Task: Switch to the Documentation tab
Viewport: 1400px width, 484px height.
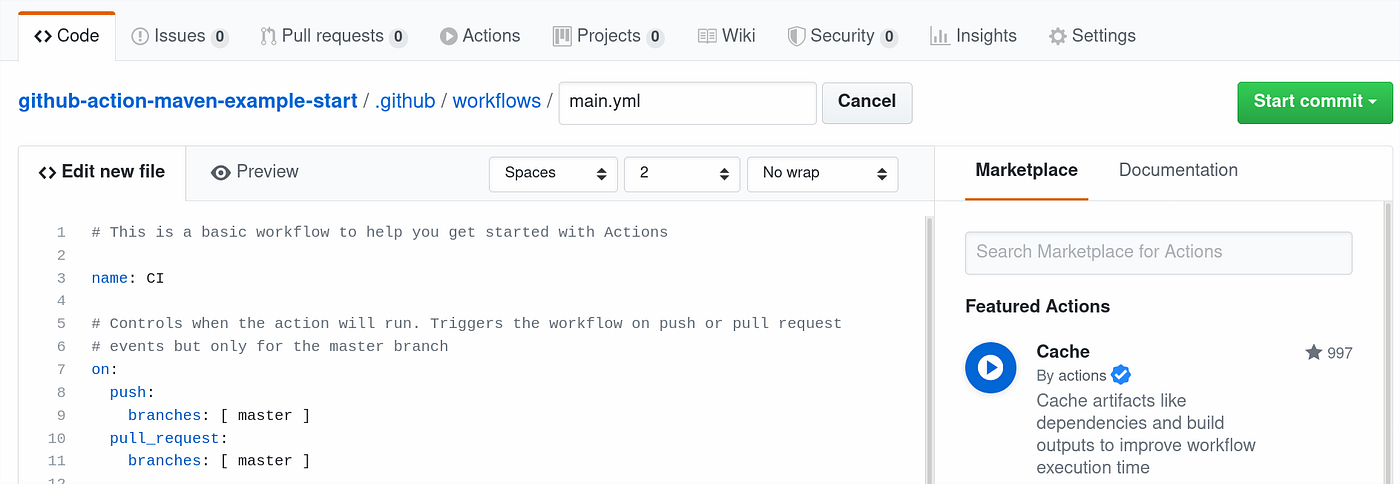Action: point(1178,170)
